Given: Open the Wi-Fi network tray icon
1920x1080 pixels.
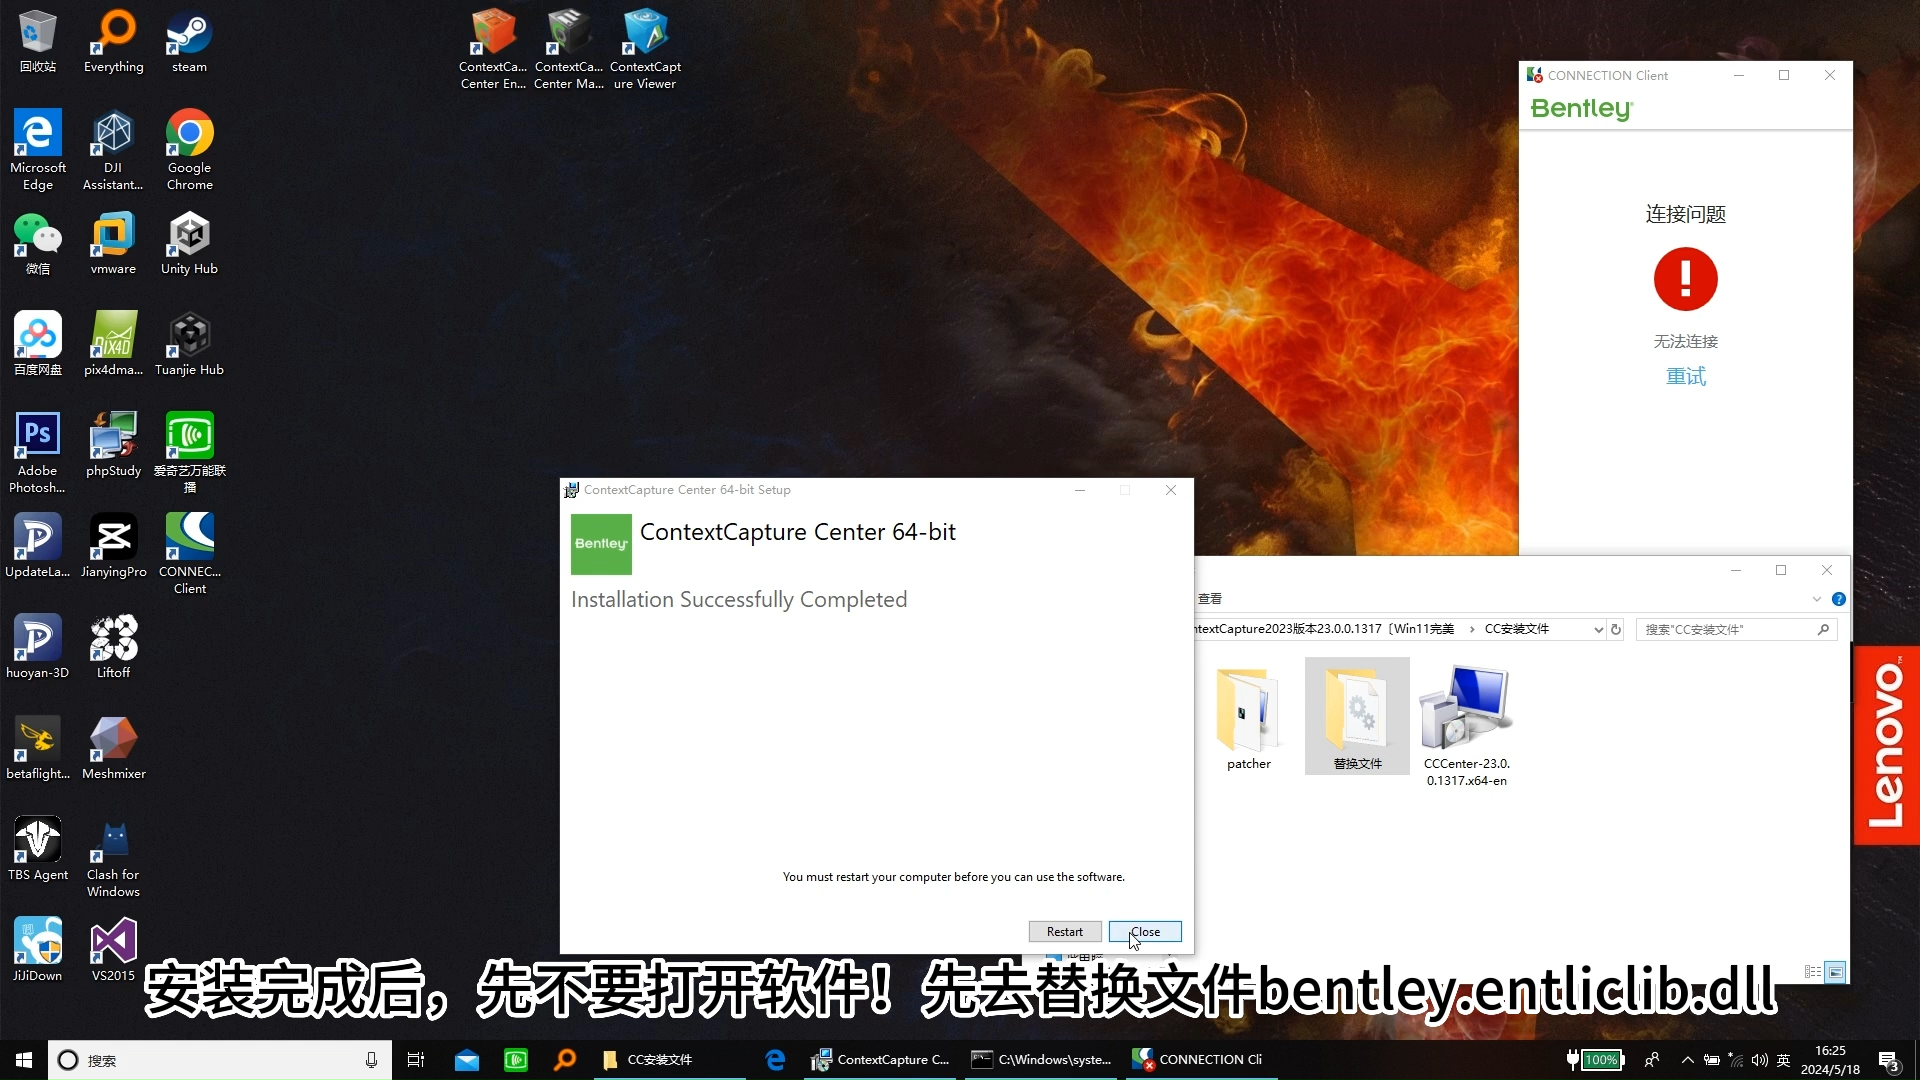Looking at the screenshot, I should [x=1735, y=1060].
